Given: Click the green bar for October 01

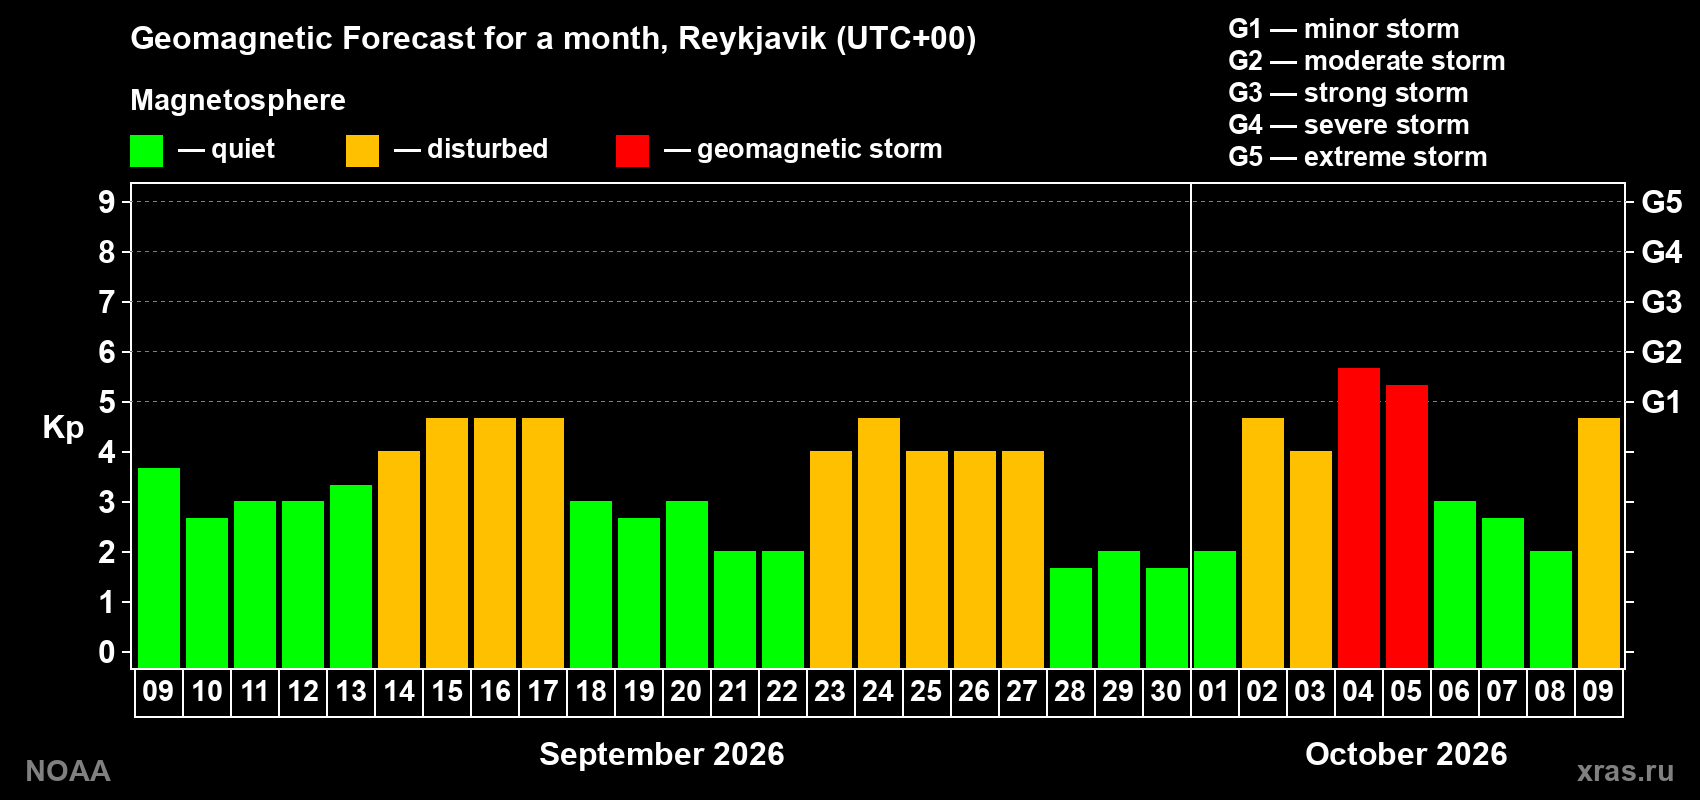Looking at the screenshot, I should pyautogui.click(x=1214, y=610).
